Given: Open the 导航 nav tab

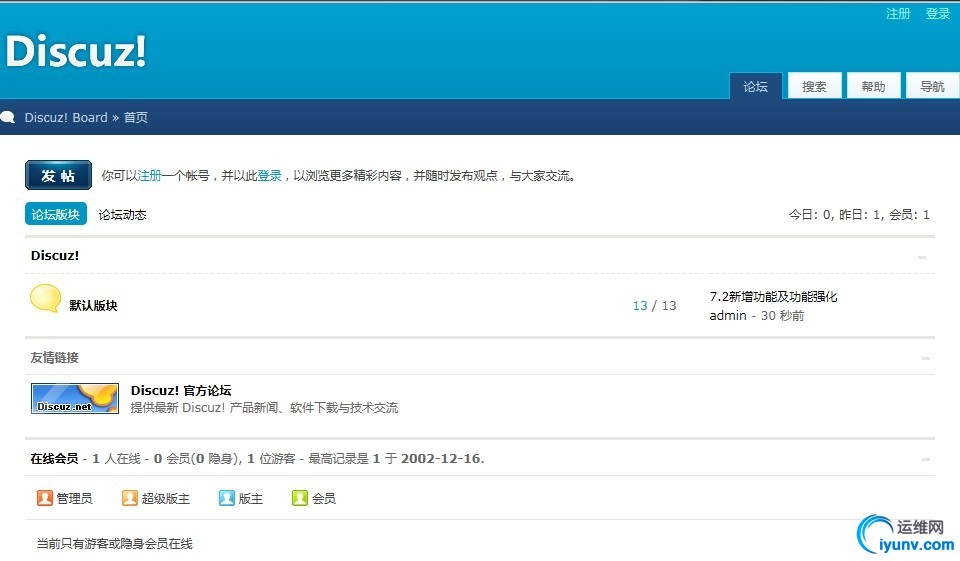Looking at the screenshot, I should 932,86.
